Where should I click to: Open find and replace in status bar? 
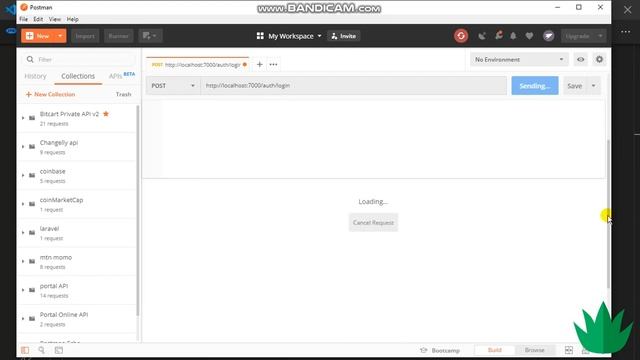(41, 350)
